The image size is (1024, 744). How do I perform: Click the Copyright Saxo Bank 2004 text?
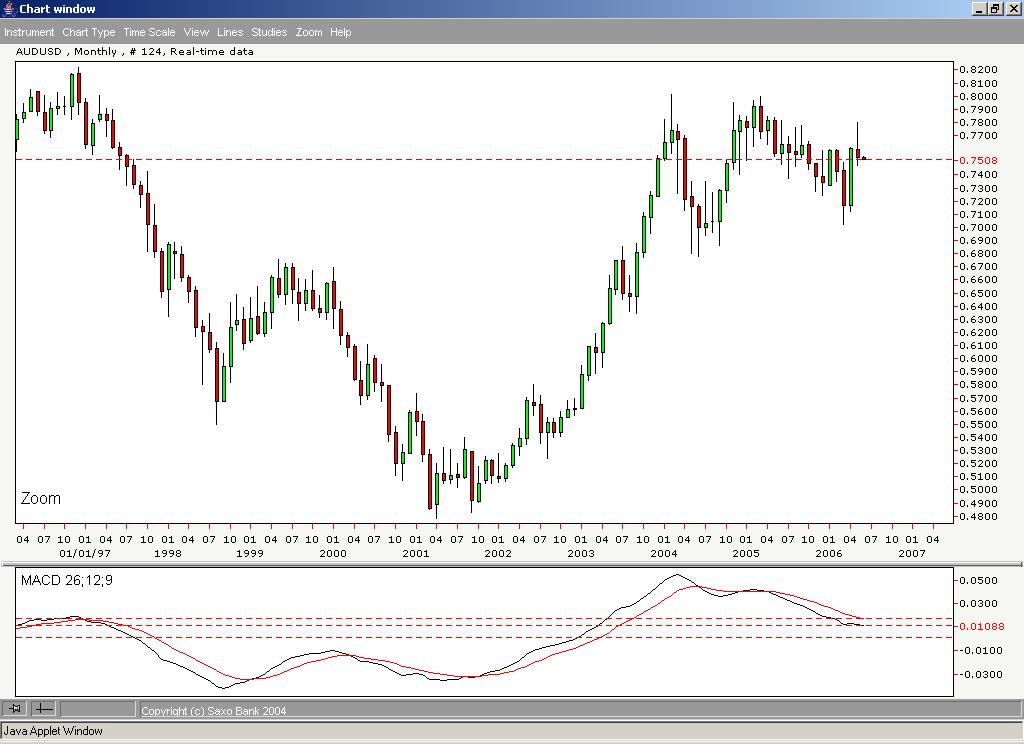tap(212, 710)
